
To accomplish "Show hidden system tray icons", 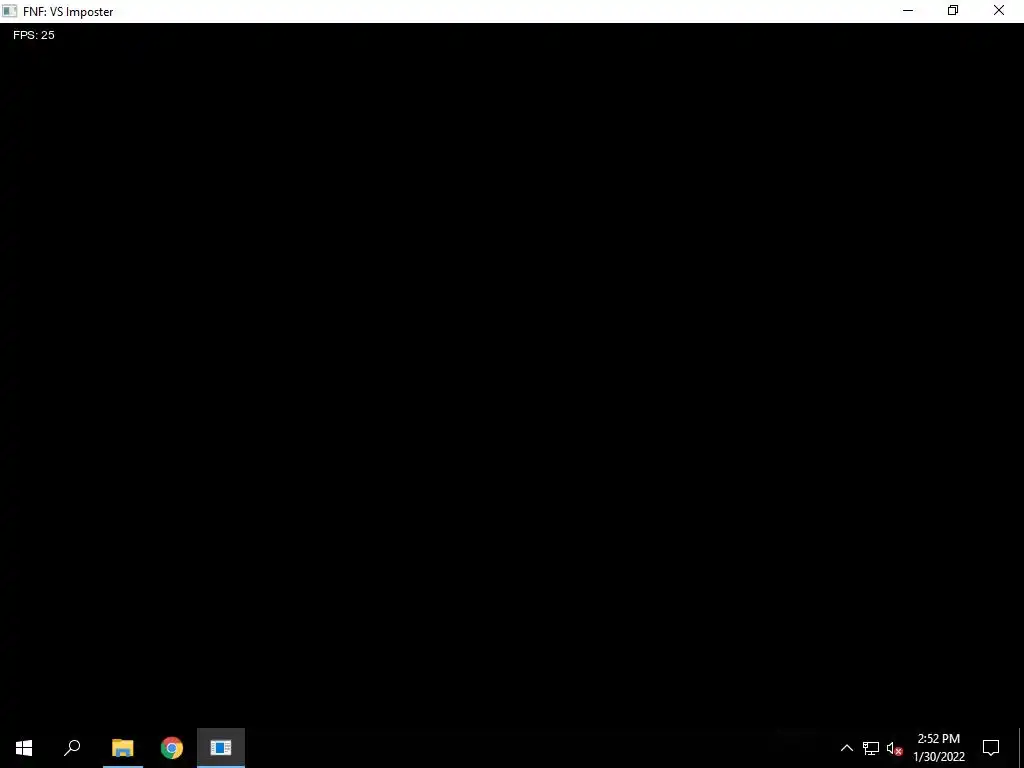I will click(x=846, y=748).
